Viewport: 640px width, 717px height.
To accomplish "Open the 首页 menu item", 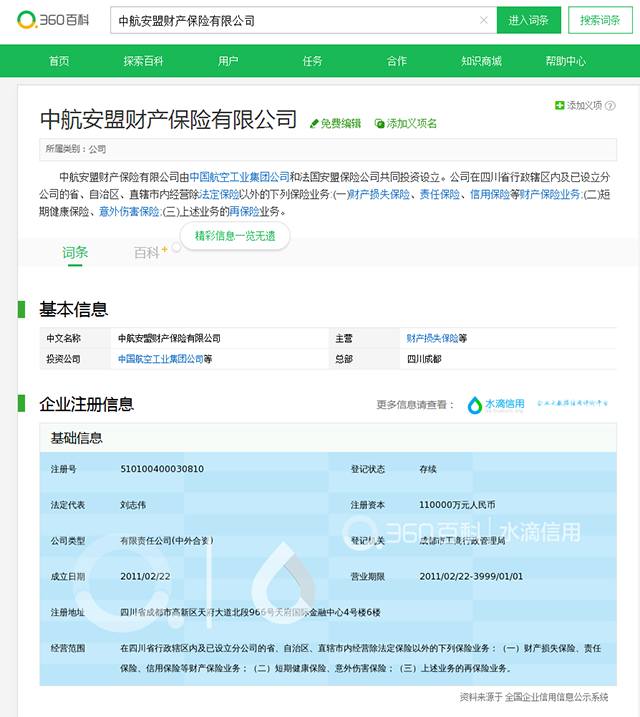I will point(59,61).
